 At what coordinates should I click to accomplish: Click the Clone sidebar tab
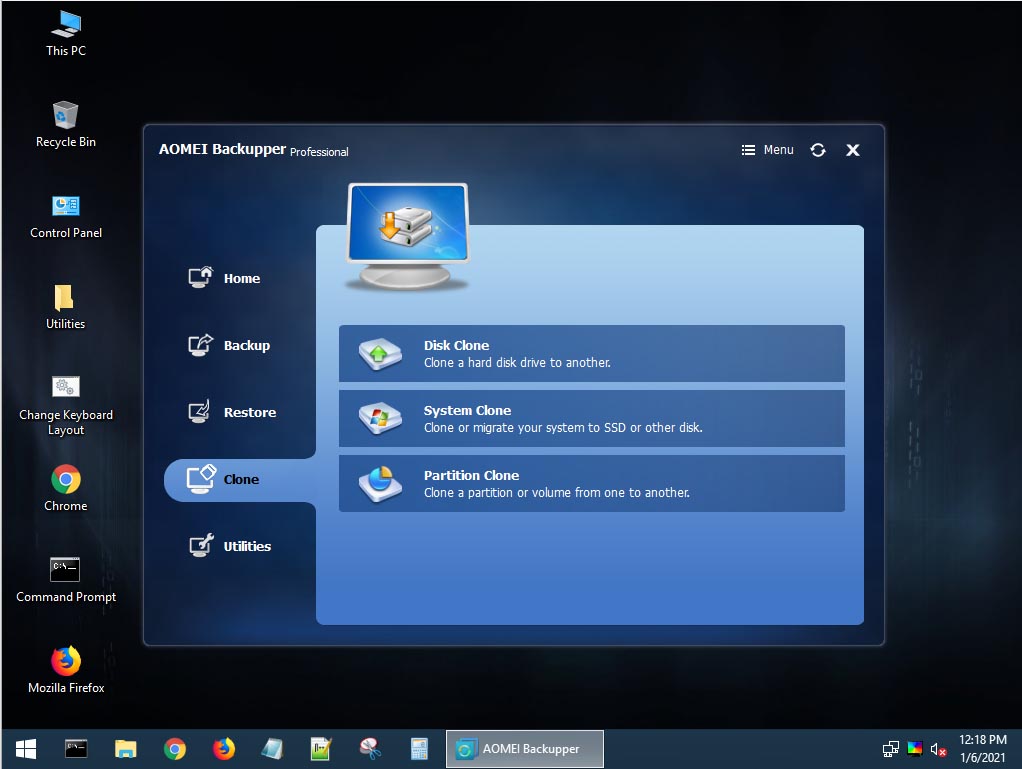point(238,479)
